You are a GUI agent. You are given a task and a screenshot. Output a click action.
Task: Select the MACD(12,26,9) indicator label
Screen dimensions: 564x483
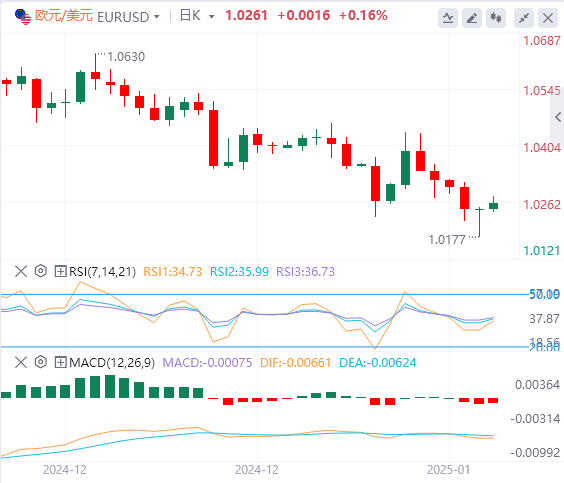pos(112,363)
